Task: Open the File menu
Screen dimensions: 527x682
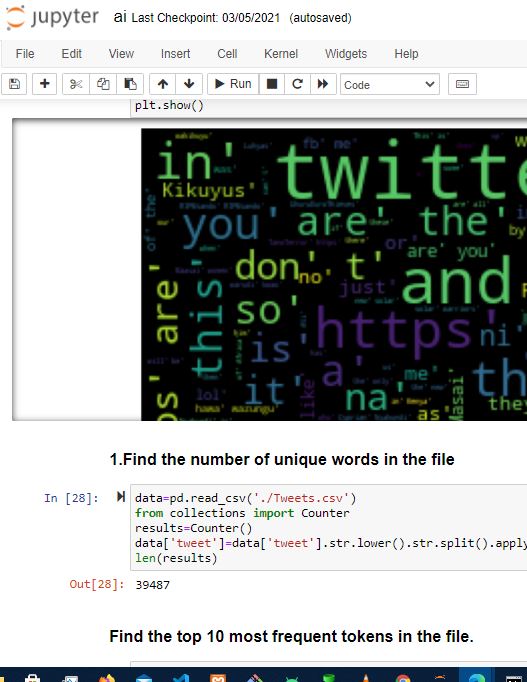Action: pos(25,54)
